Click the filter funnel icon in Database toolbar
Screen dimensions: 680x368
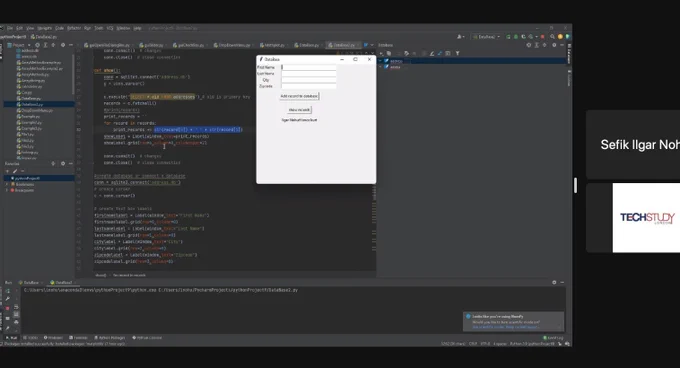pyautogui.click(x=457, y=53)
